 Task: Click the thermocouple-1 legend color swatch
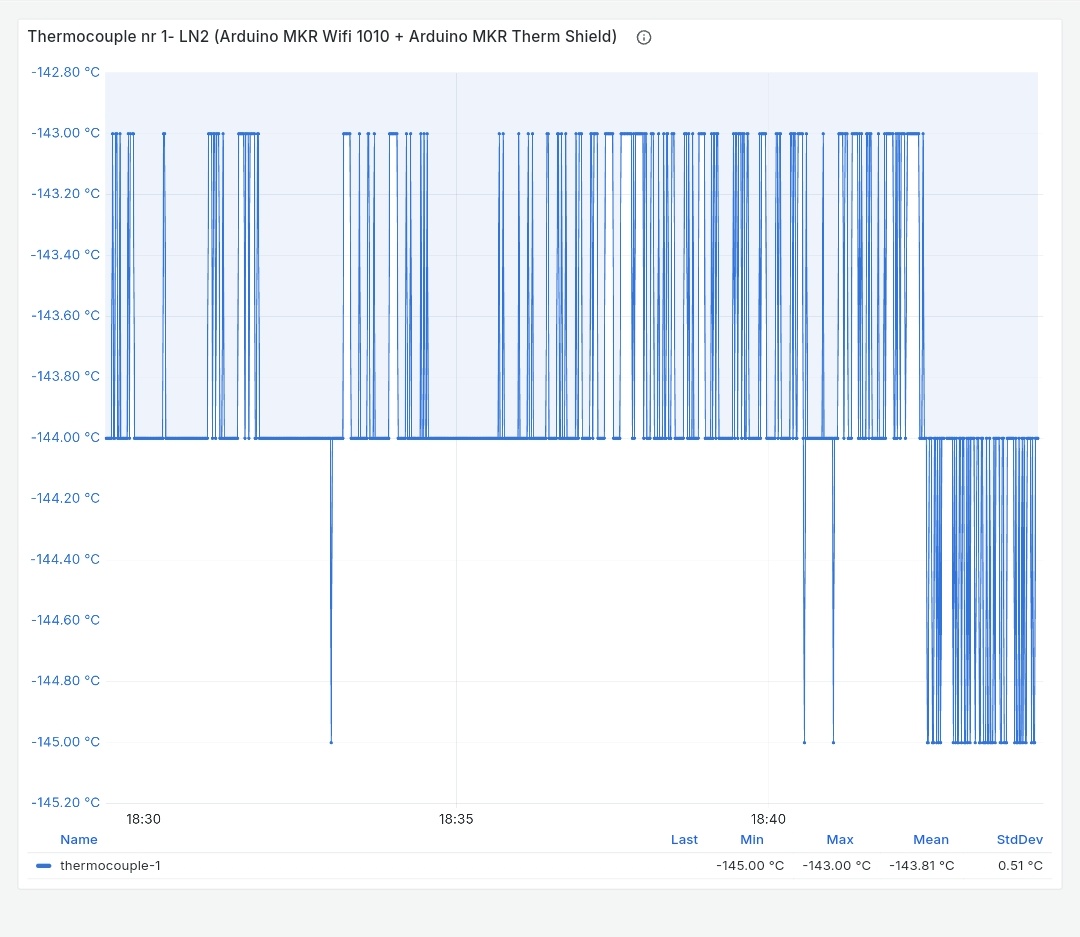(x=43, y=866)
